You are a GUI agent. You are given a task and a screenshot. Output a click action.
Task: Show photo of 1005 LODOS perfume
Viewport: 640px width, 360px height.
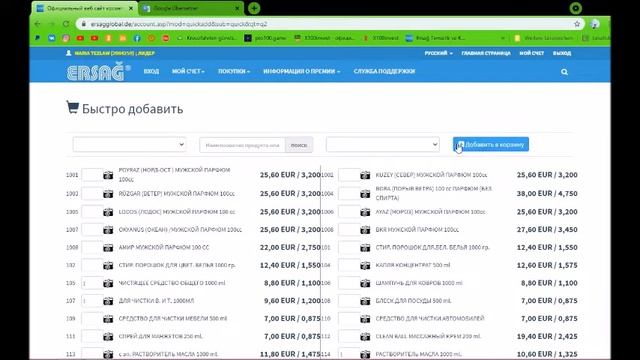tap(108, 212)
